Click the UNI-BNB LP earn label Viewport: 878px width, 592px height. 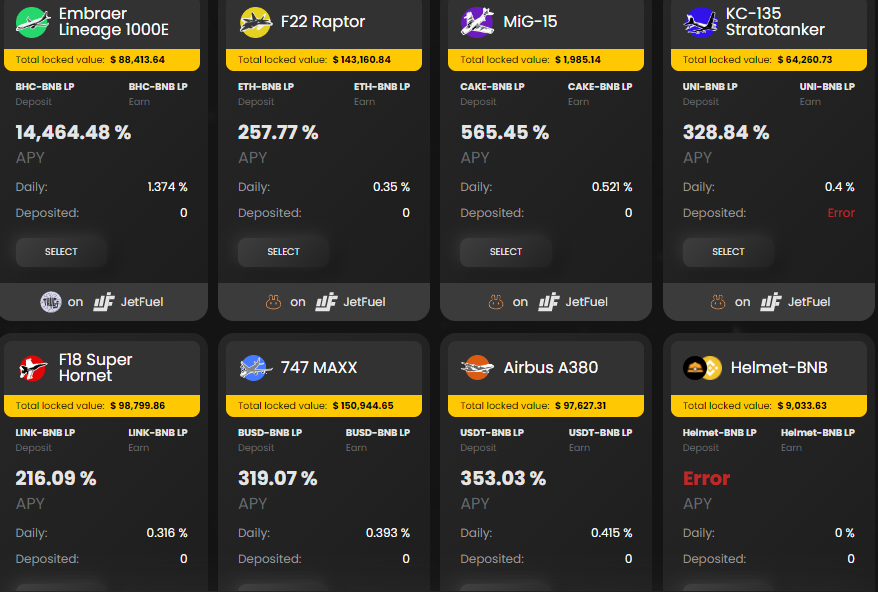tap(827, 87)
